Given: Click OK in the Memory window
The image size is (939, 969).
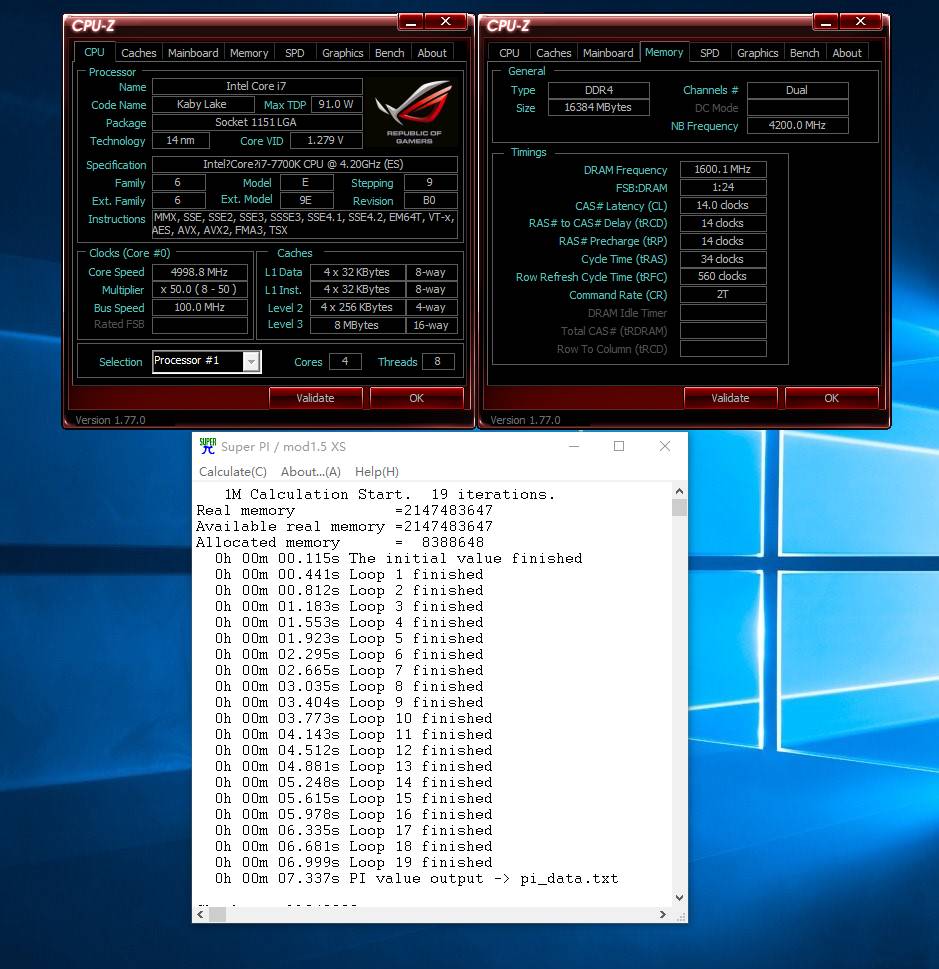Looking at the screenshot, I should pyautogui.click(x=831, y=397).
